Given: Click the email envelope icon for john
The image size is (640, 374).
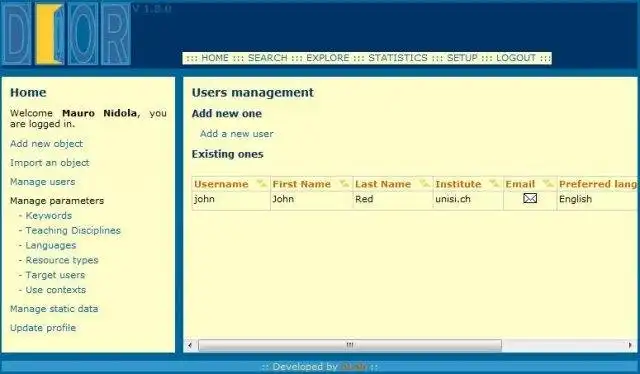Looking at the screenshot, I should [530, 198].
